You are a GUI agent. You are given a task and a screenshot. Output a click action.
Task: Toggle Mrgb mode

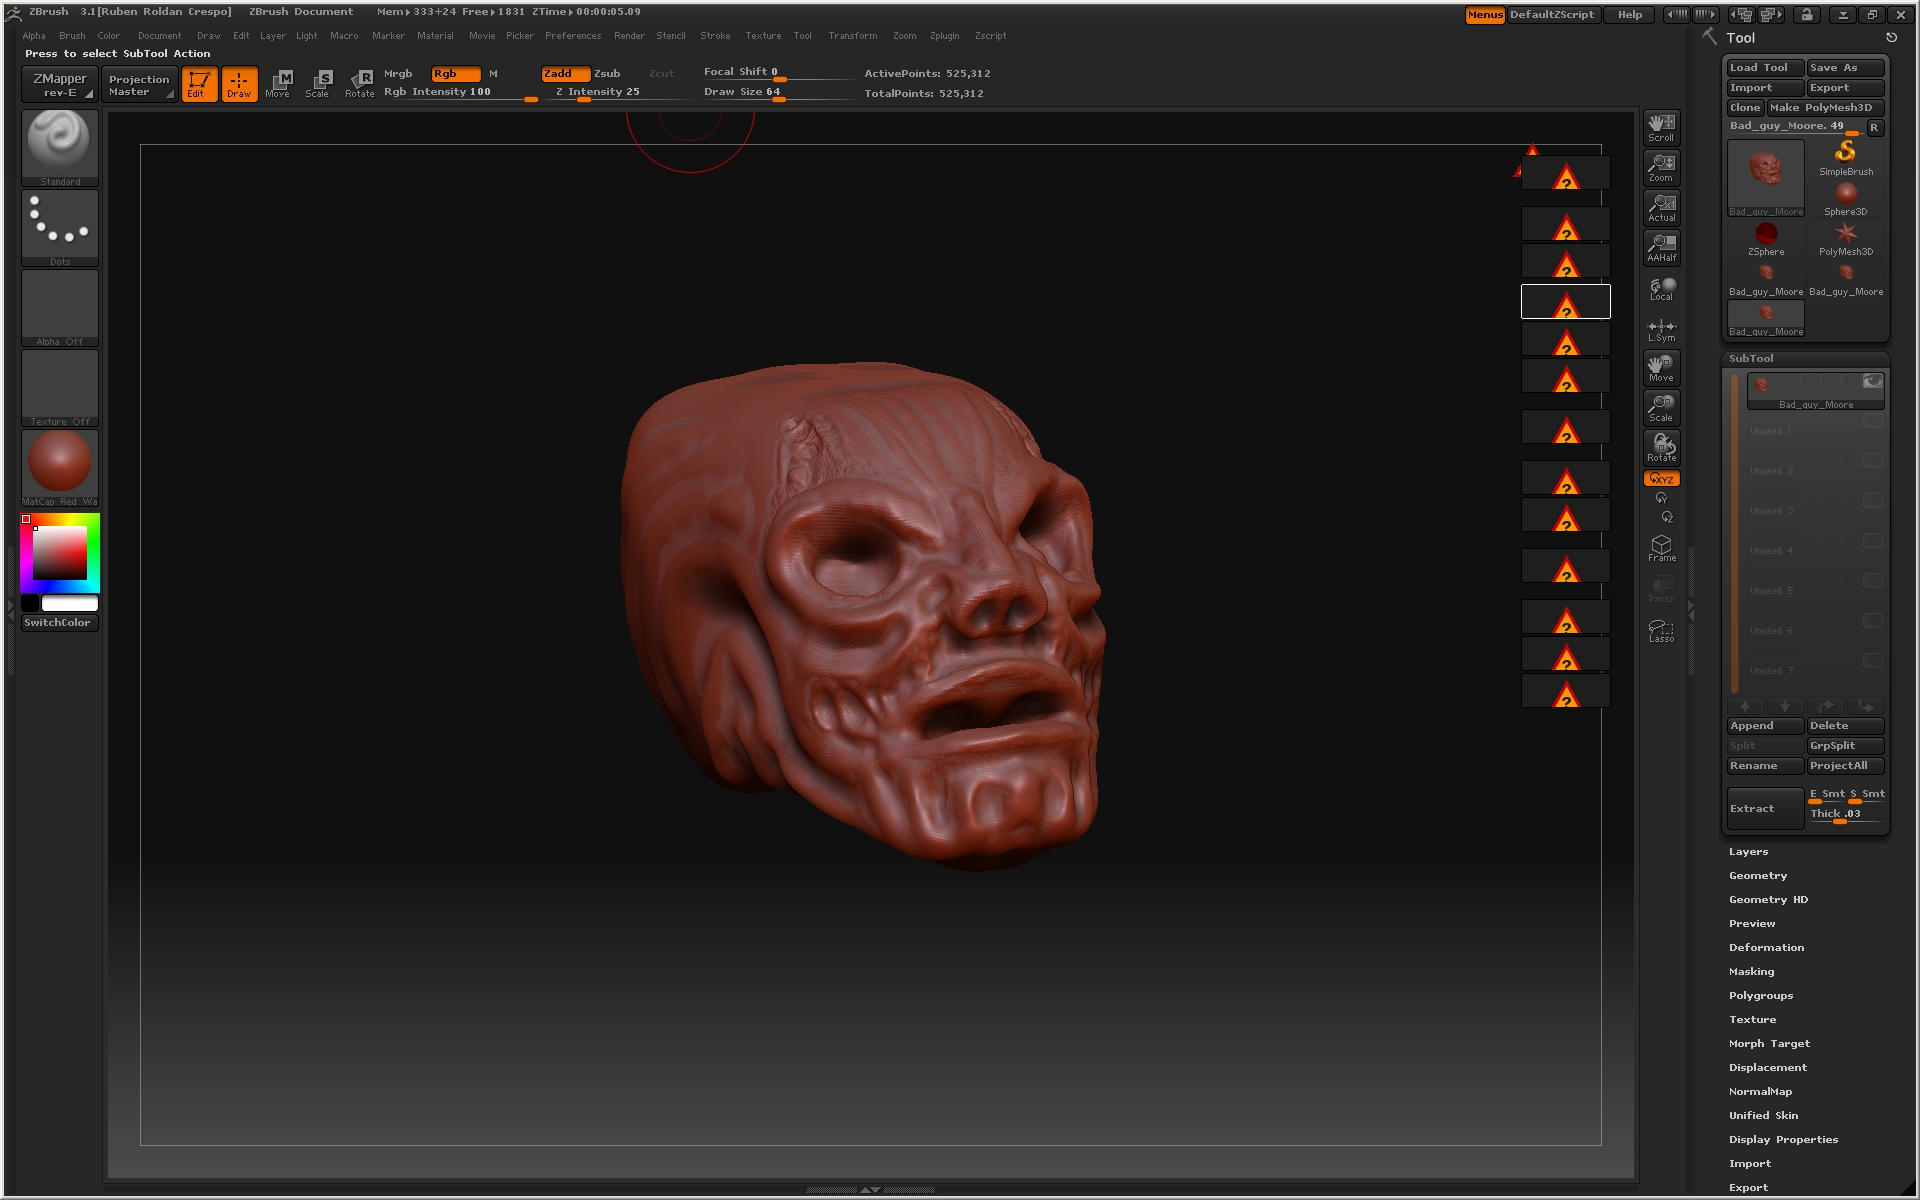(x=398, y=74)
